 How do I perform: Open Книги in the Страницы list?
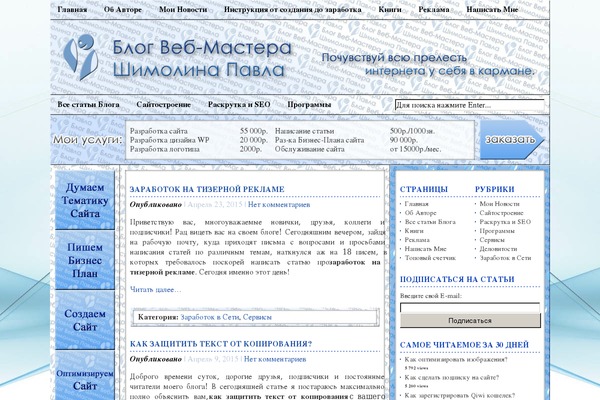click(x=414, y=231)
